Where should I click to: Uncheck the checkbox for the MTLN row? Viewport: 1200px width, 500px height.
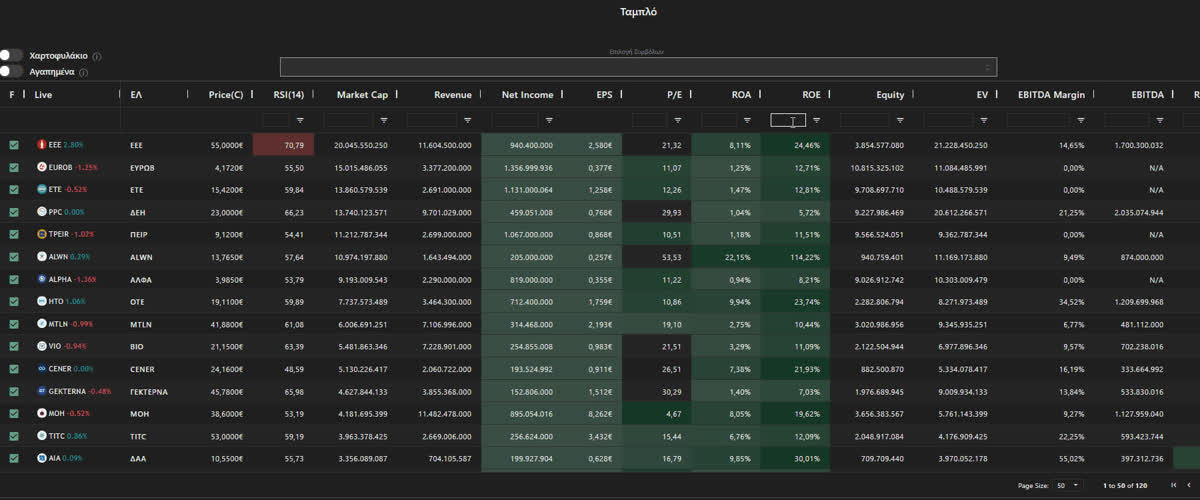click(14, 323)
